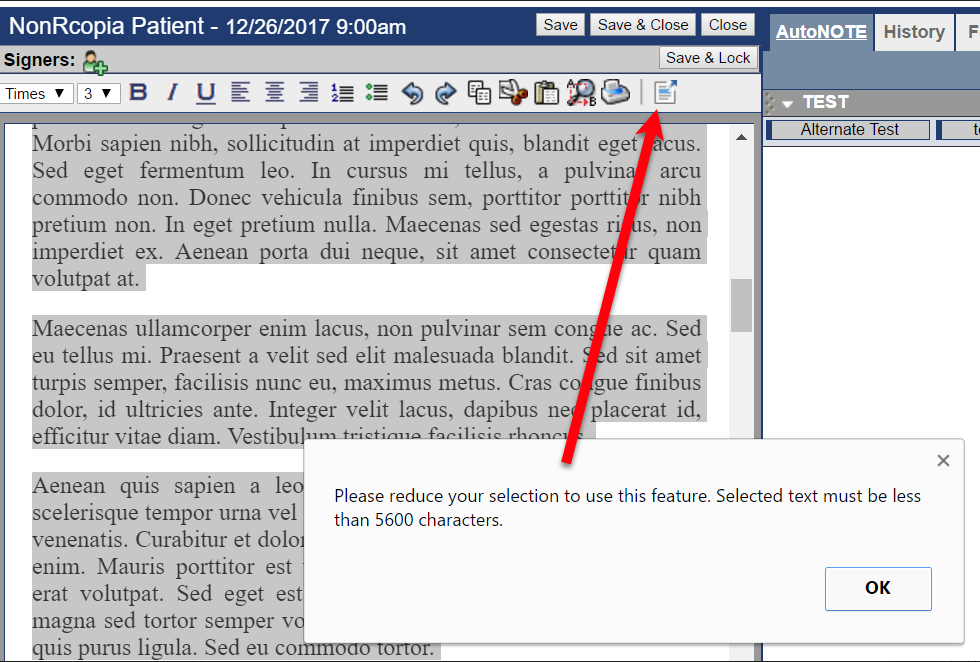Click the editor's vertical scrollbar thumb
Viewport: 980px width, 662px height.
coord(741,306)
